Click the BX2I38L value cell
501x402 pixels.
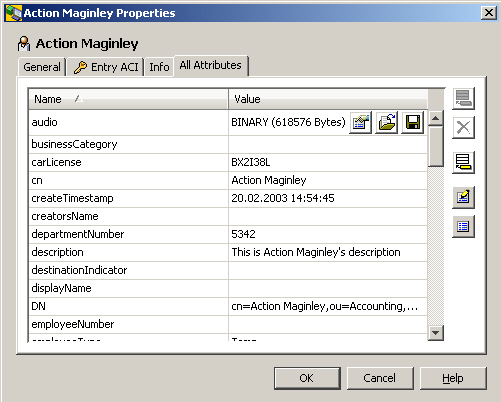tap(328, 162)
